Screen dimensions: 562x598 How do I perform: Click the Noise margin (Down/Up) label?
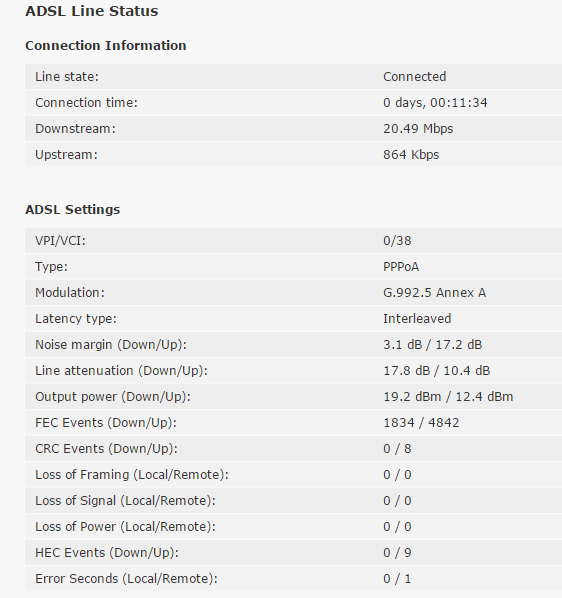(x=111, y=345)
